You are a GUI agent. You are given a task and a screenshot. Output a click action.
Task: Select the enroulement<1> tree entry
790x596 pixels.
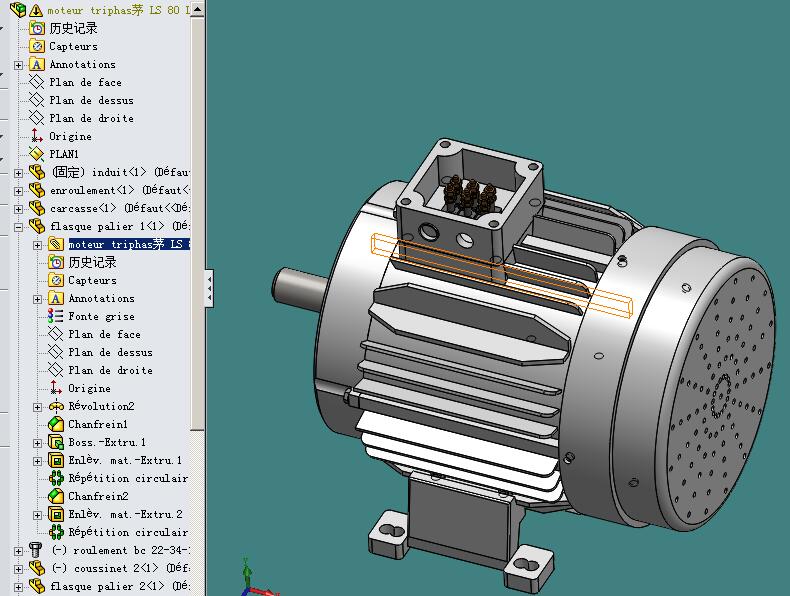pyautogui.click(x=83, y=190)
